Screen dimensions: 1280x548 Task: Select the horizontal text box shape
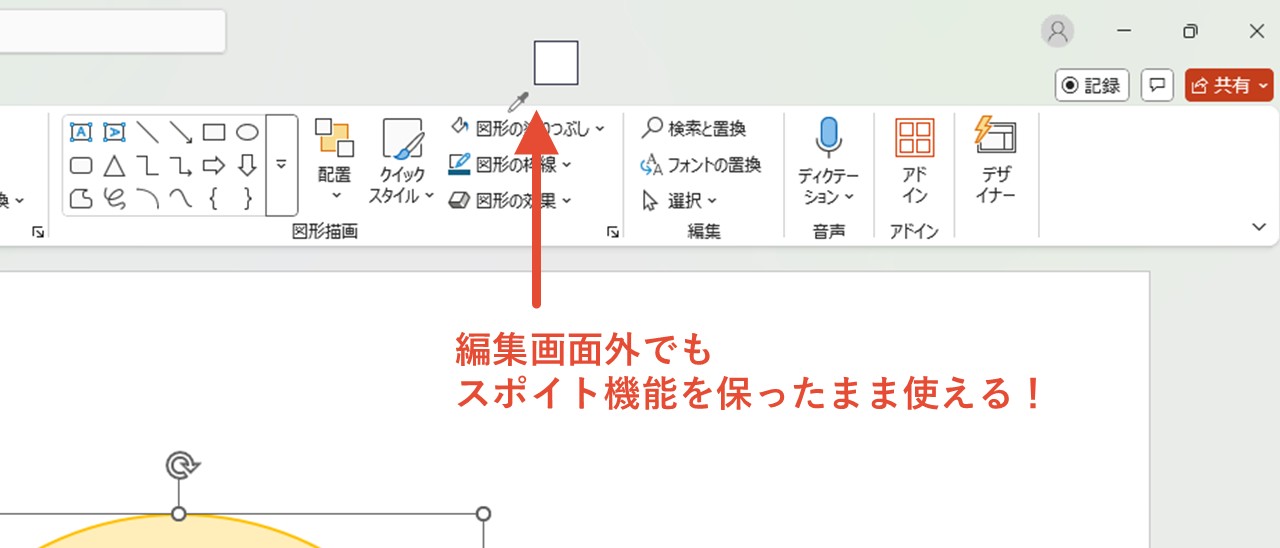pos(81,132)
